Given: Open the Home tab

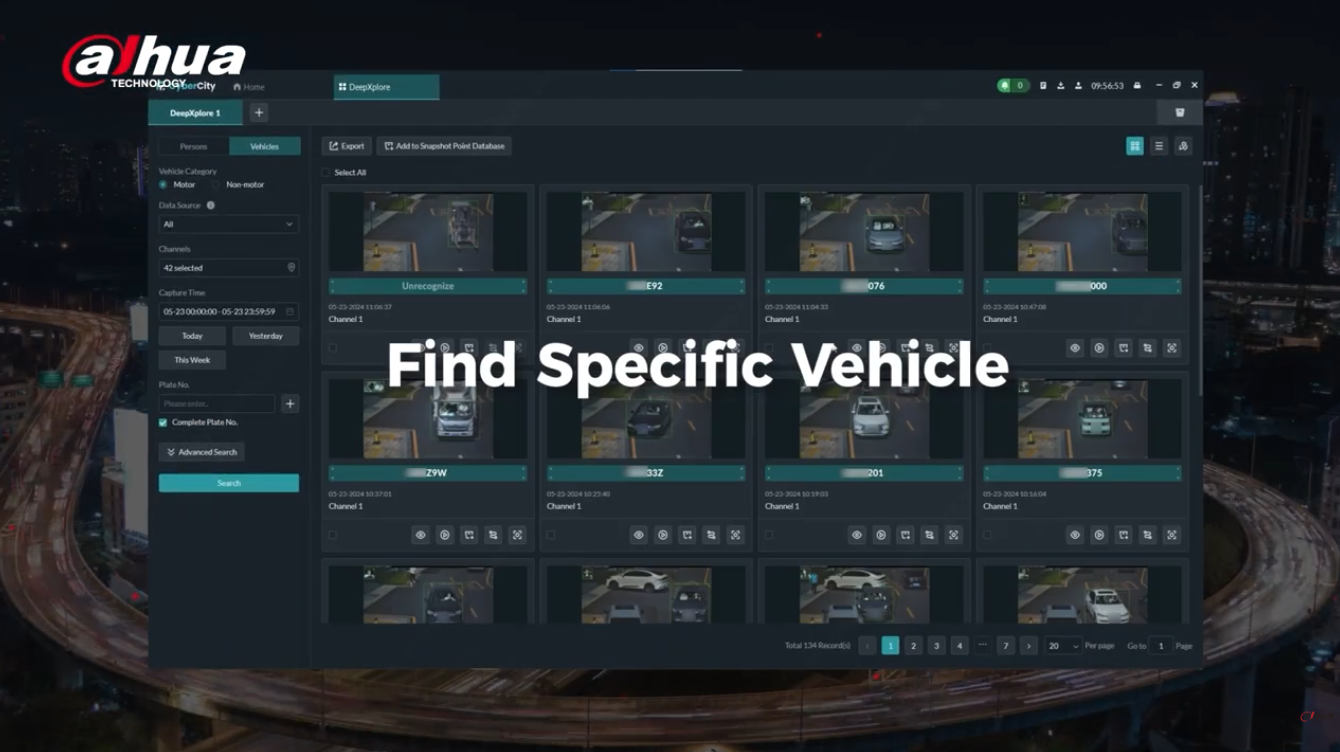Looking at the screenshot, I should coord(249,87).
